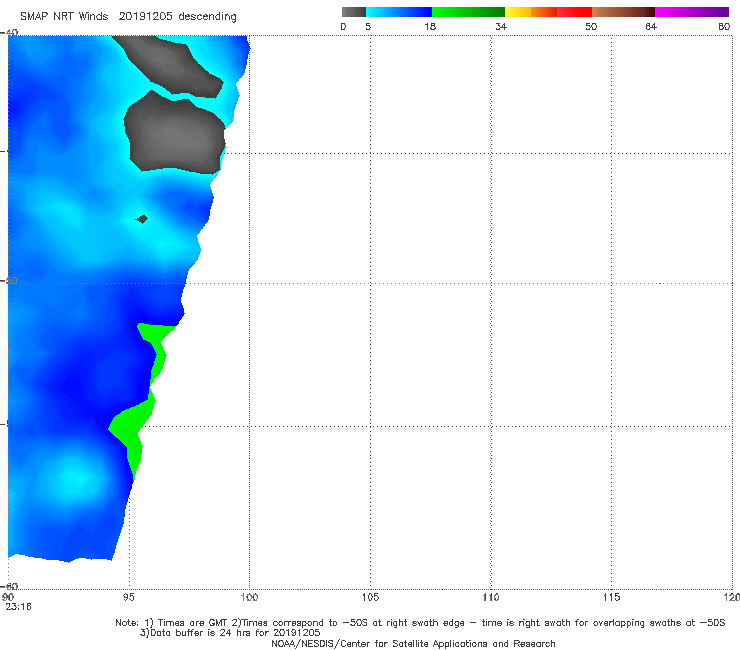Pick the brown segment of the color bar
The image size is (740, 650).
pos(623,12)
